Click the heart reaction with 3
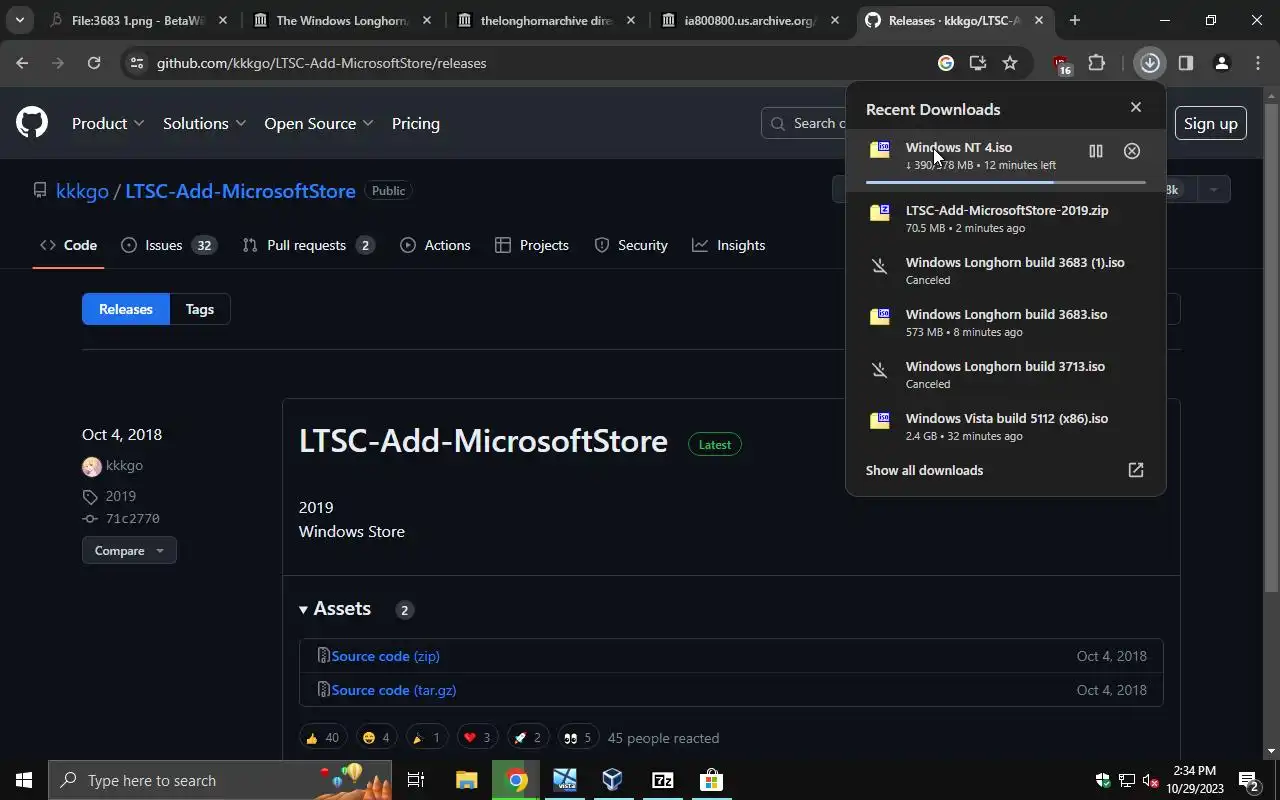 tap(477, 738)
